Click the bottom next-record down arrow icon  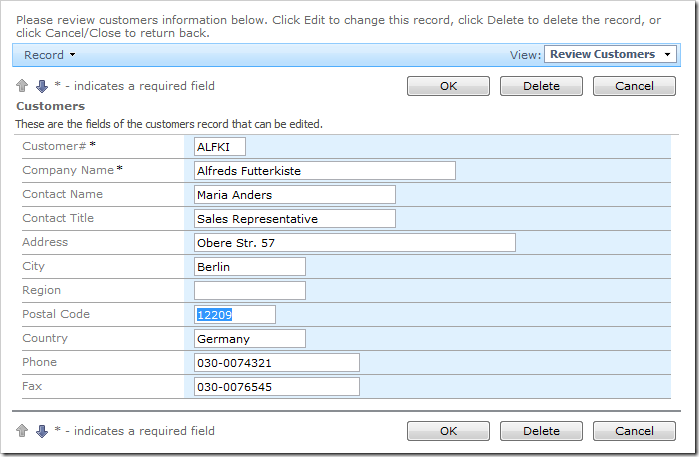41,431
